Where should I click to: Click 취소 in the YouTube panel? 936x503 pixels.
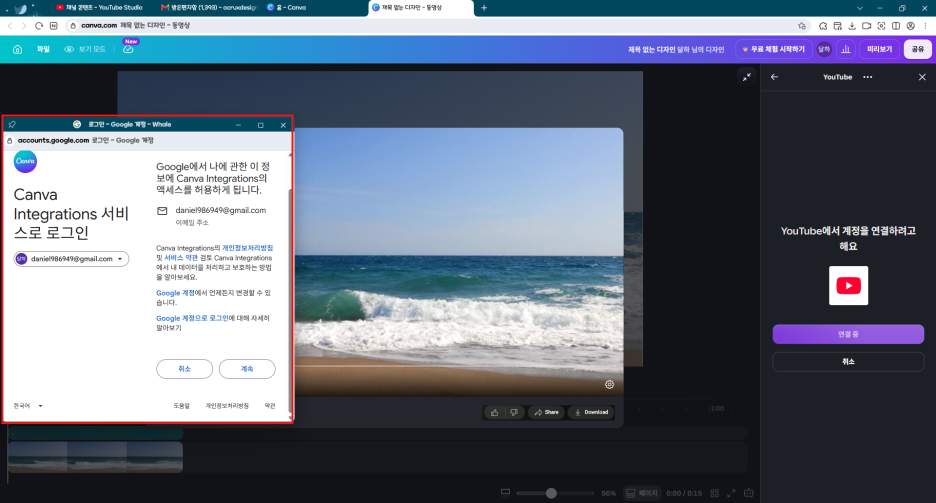(x=848, y=362)
